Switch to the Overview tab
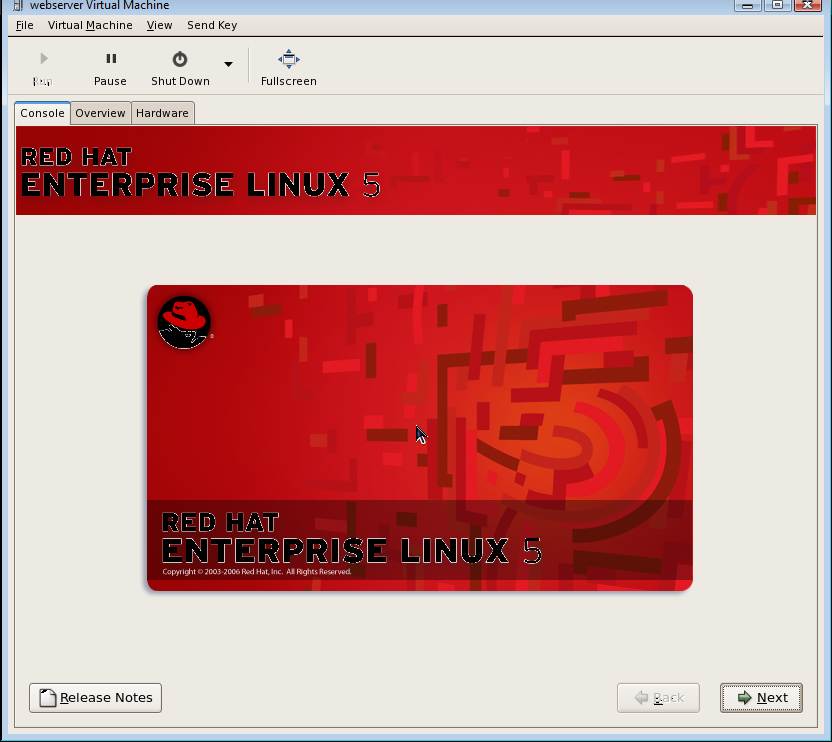 100,113
